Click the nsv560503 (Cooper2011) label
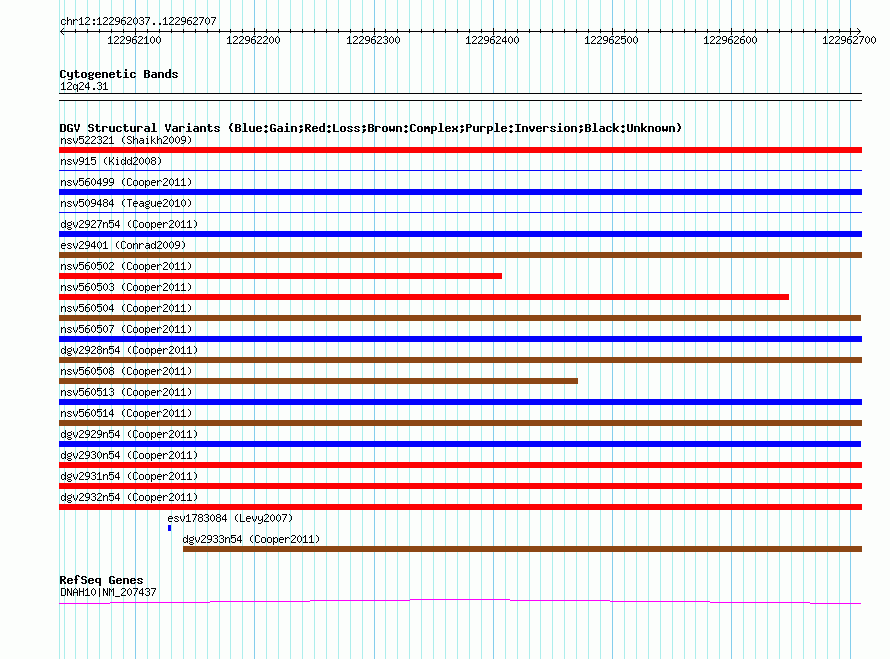This screenshot has height=659, width=890. pyautogui.click(x=126, y=287)
